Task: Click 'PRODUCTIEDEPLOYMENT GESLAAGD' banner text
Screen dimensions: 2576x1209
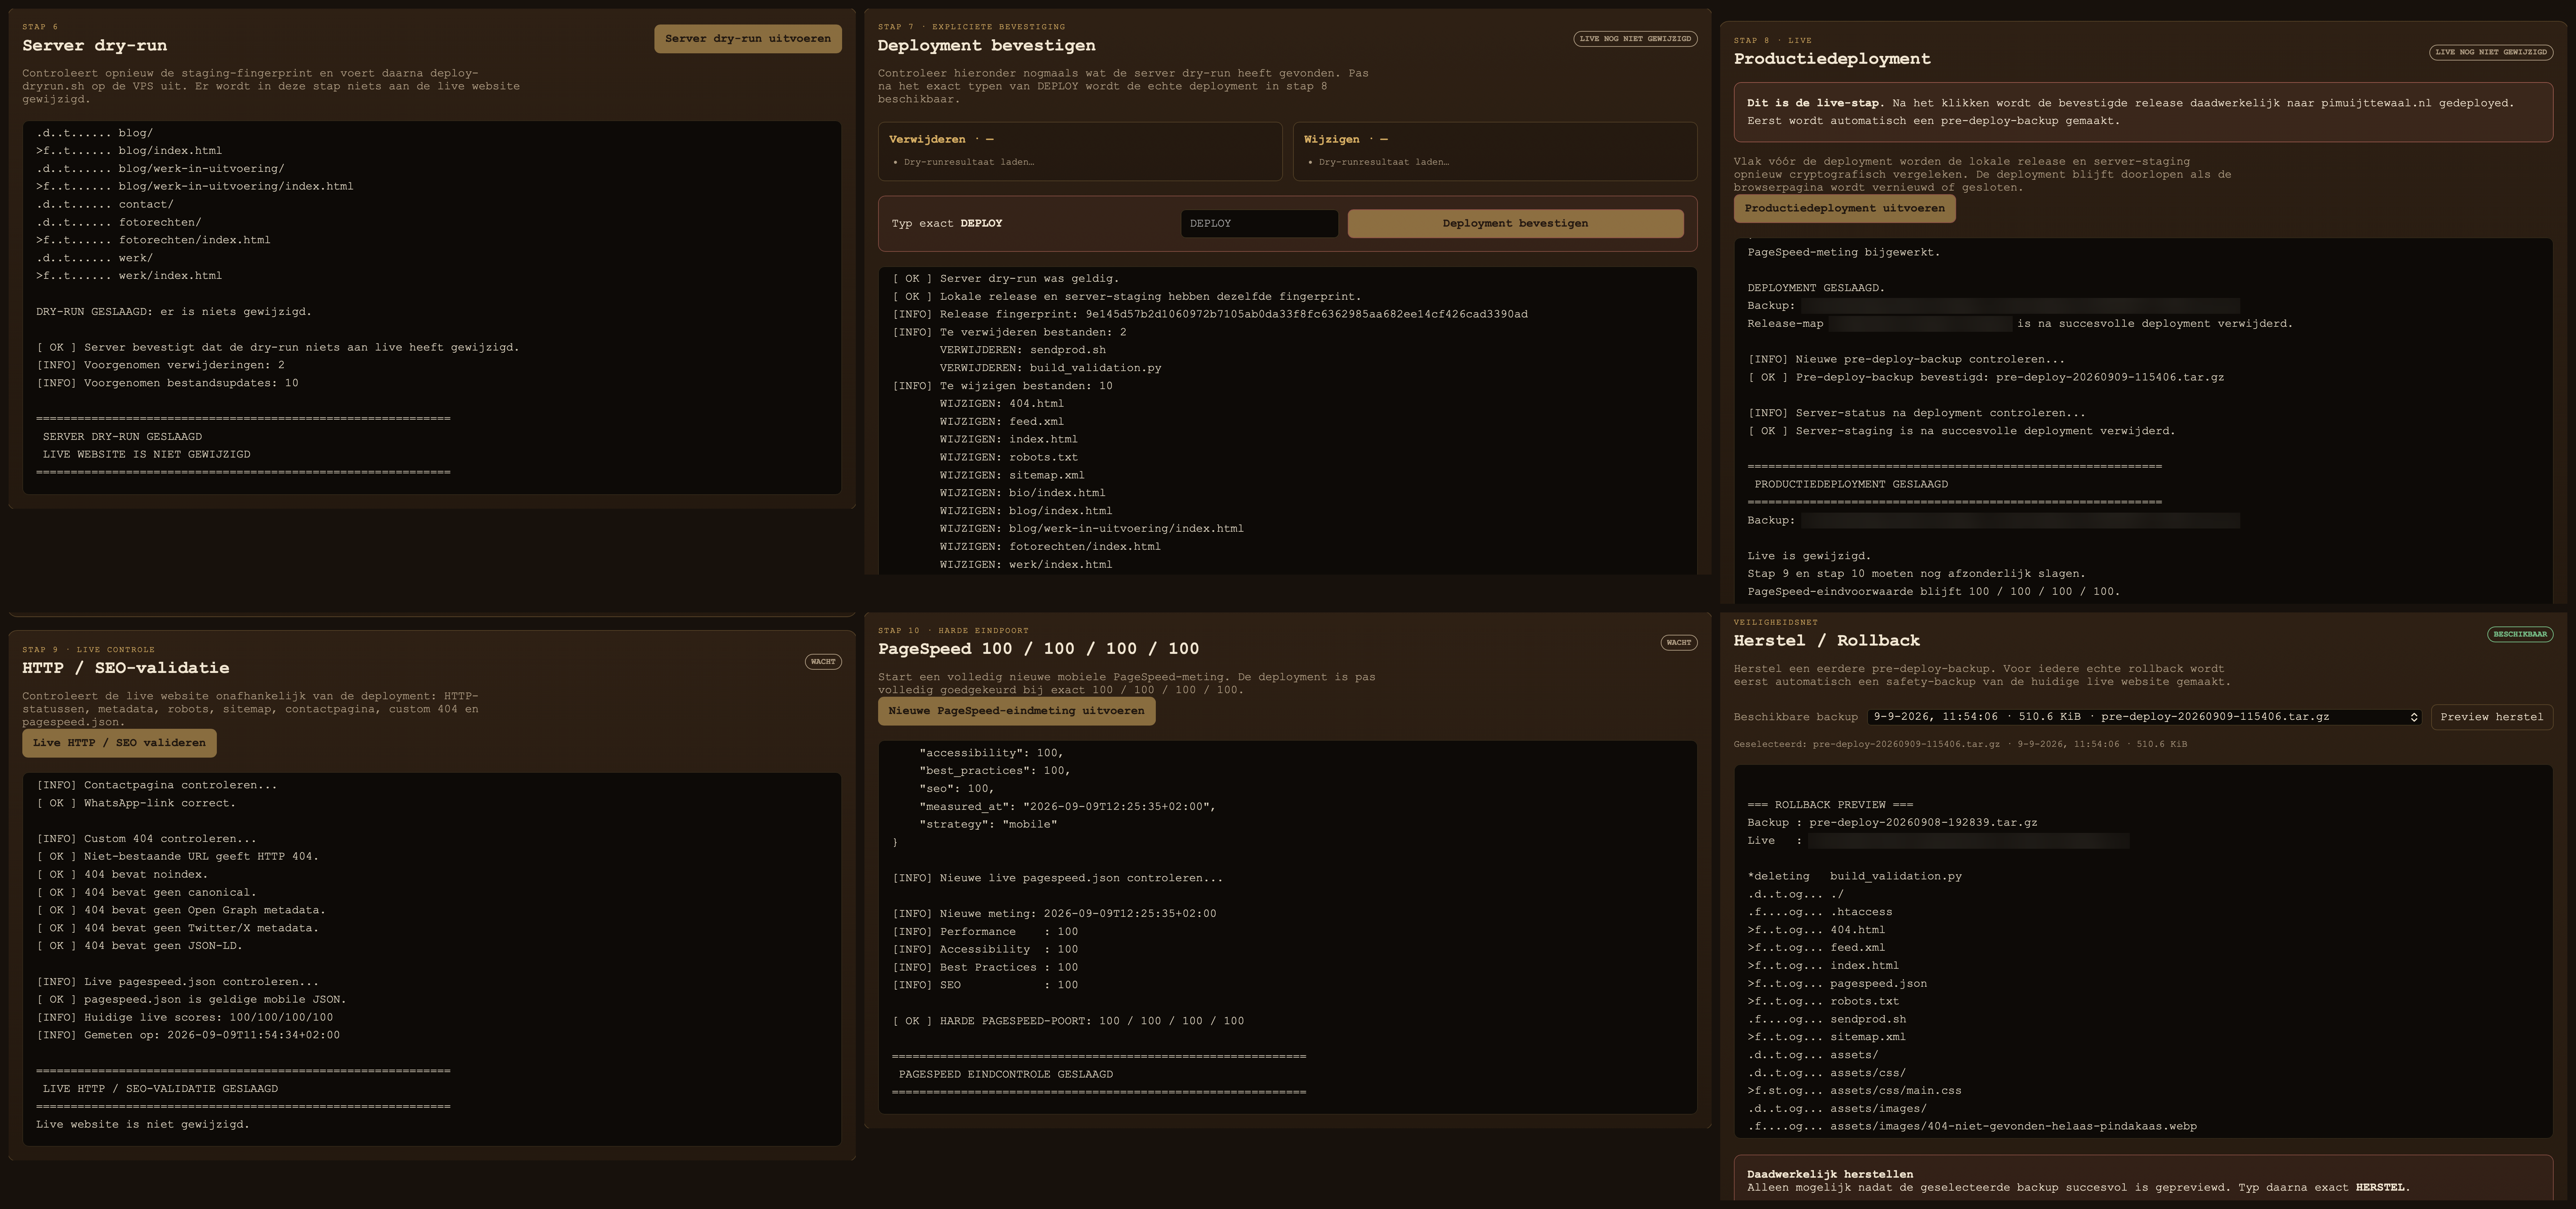Action: coord(1851,485)
